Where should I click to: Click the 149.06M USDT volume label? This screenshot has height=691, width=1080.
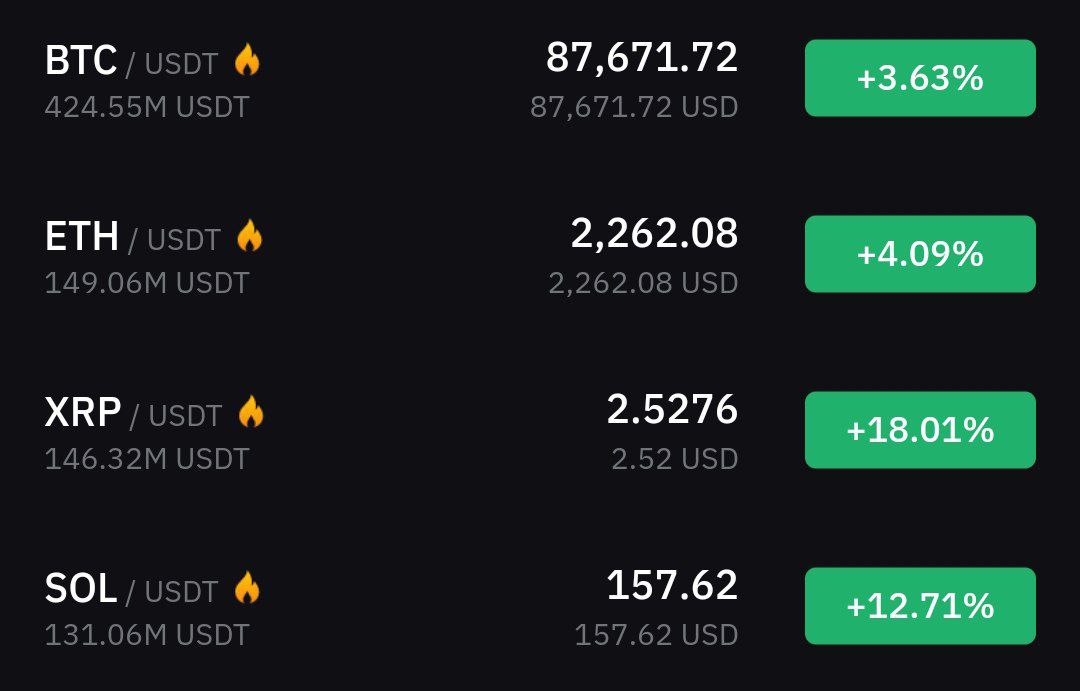click(x=147, y=283)
